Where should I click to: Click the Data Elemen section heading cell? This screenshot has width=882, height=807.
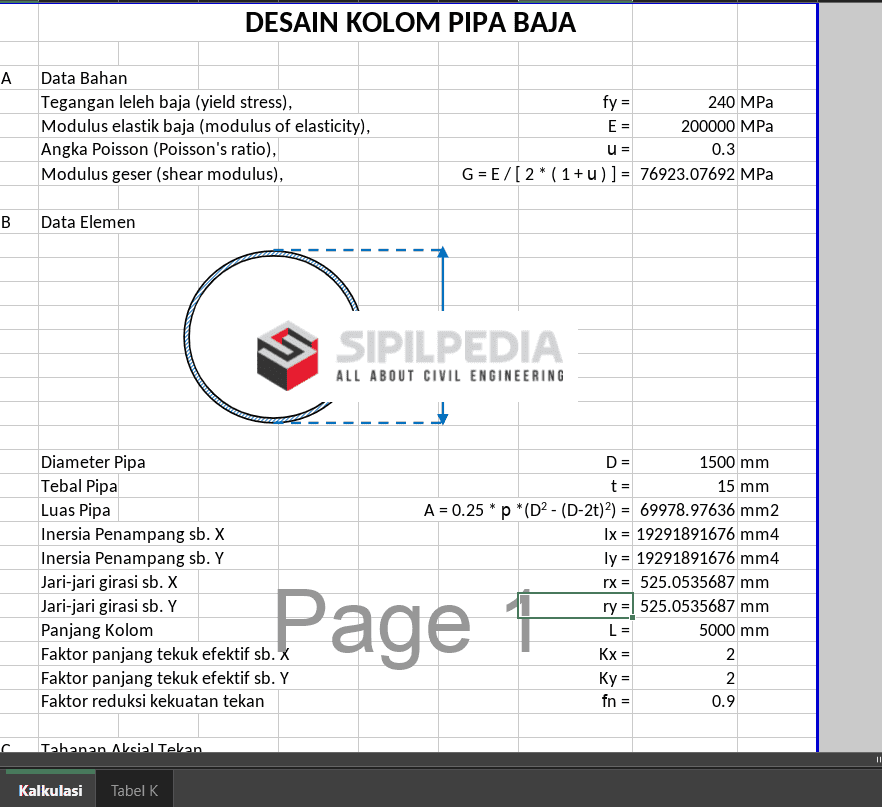[88, 222]
